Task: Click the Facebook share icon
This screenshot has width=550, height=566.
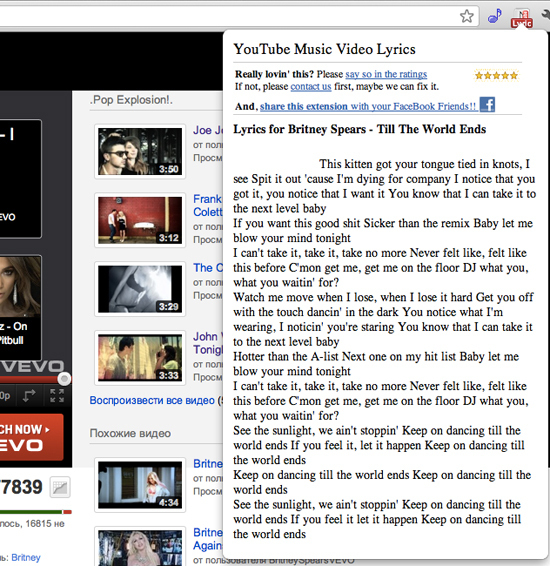Action: click(487, 105)
